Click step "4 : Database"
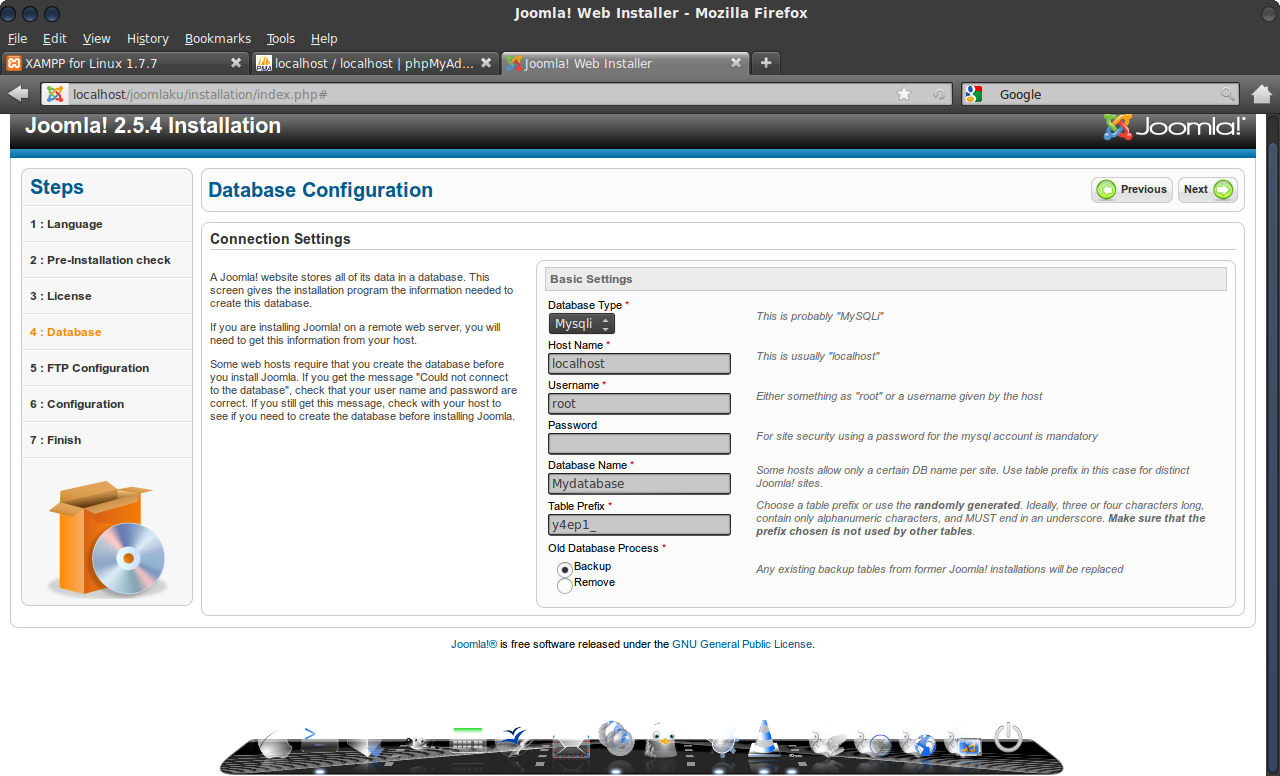The width and height of the screenshot is (1280, 776). 66,332
